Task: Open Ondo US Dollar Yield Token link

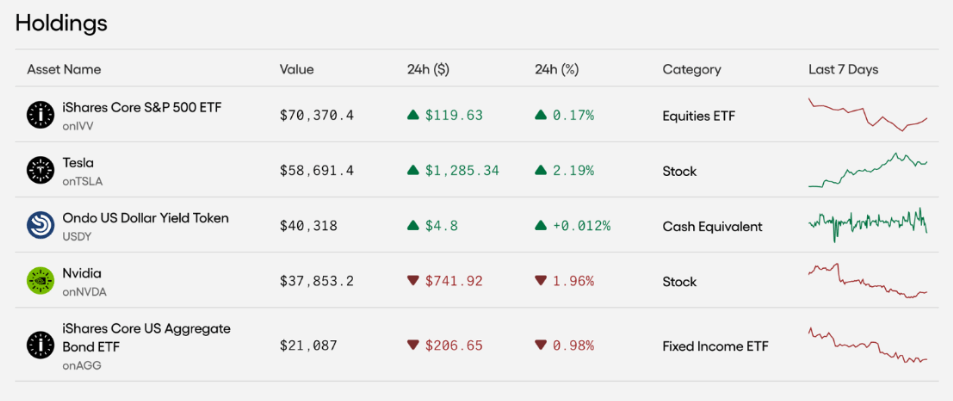Action: 145,218
